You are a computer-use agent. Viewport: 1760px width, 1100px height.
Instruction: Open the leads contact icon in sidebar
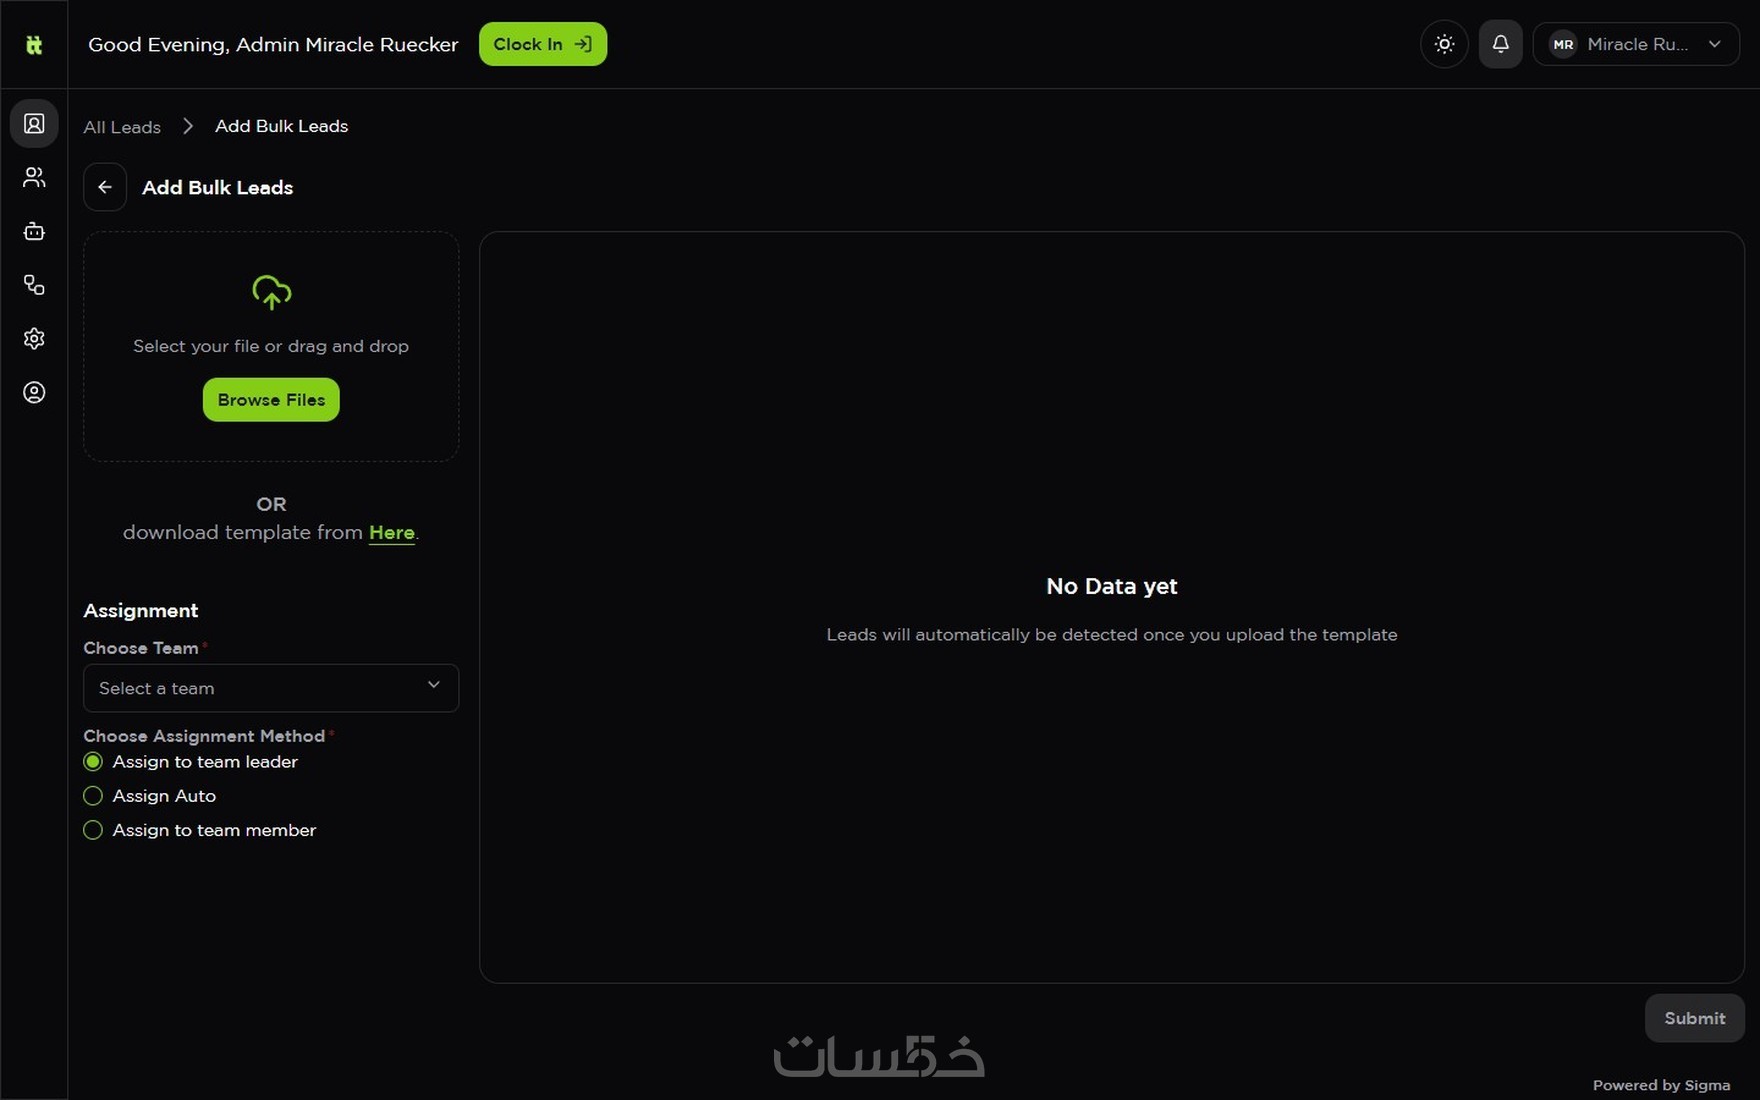tap(34, 124)
